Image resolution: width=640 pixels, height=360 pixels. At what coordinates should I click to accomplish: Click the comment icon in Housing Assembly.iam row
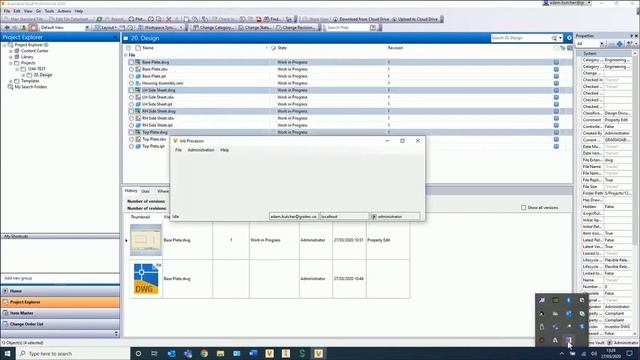click(556, 83)
